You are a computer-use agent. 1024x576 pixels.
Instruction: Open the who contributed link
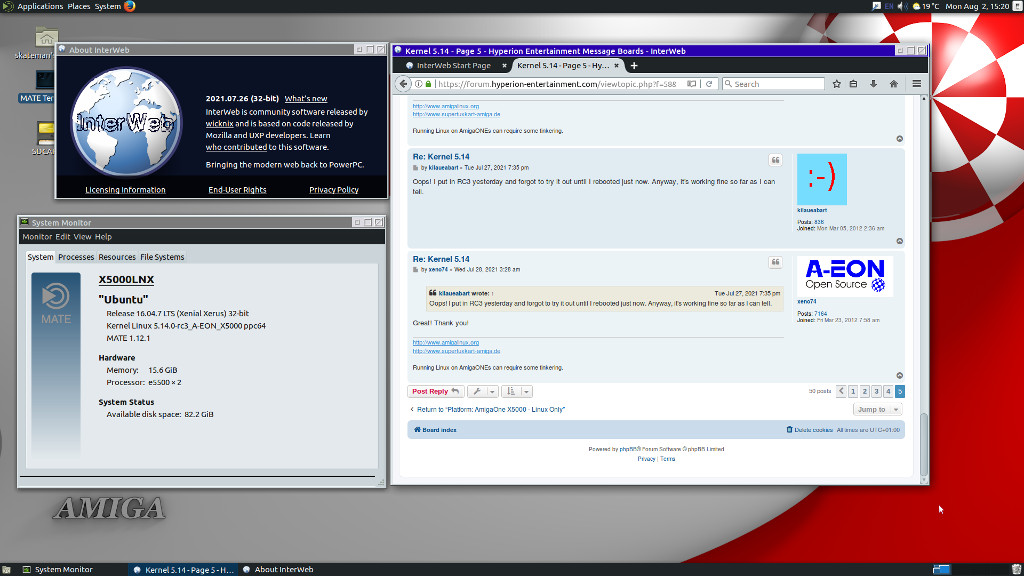[x=236, y=147]
